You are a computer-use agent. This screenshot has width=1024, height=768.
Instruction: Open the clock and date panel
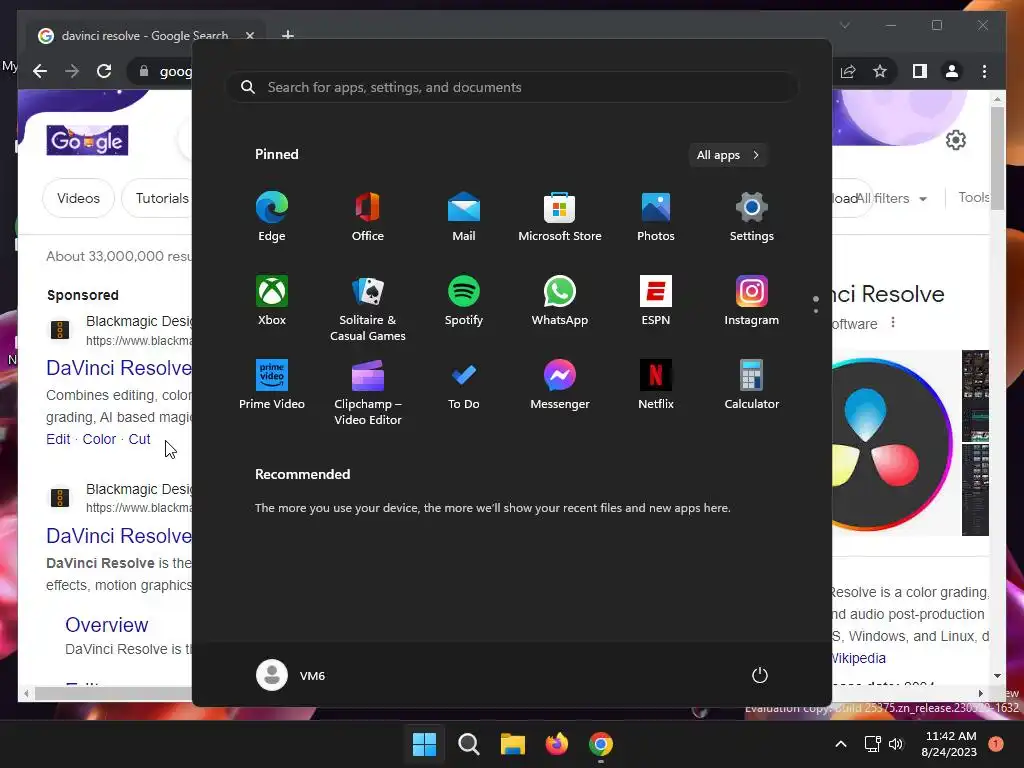(x=950, y=744)
